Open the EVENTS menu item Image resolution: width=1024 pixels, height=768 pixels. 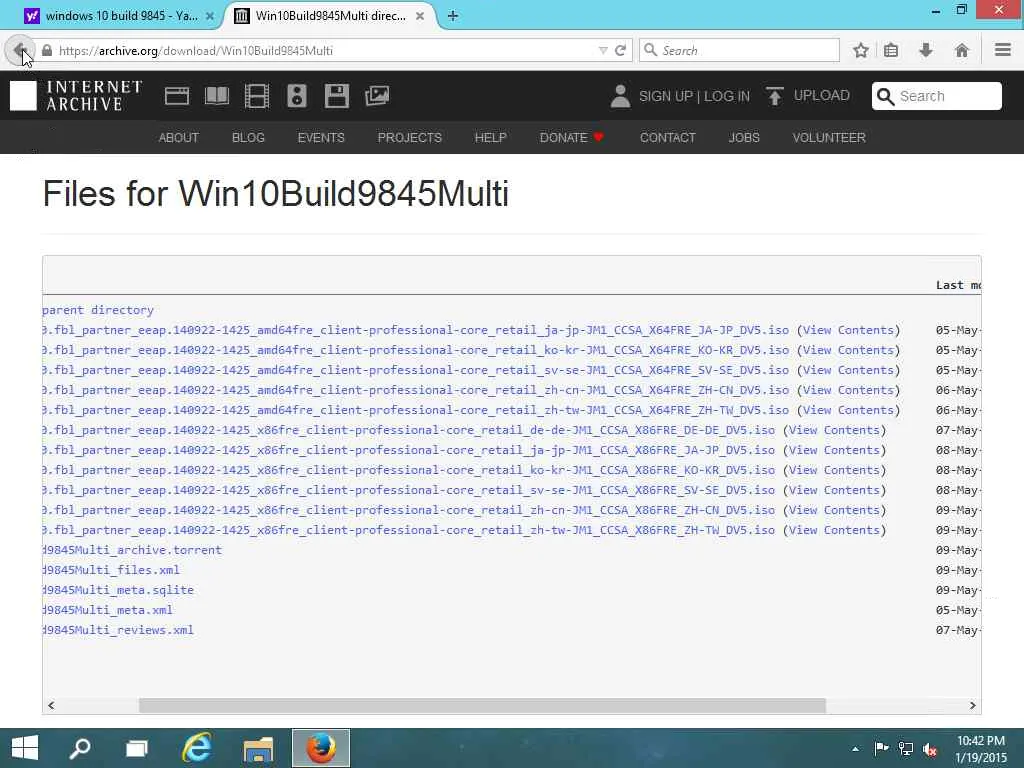[x=321, y=137]
